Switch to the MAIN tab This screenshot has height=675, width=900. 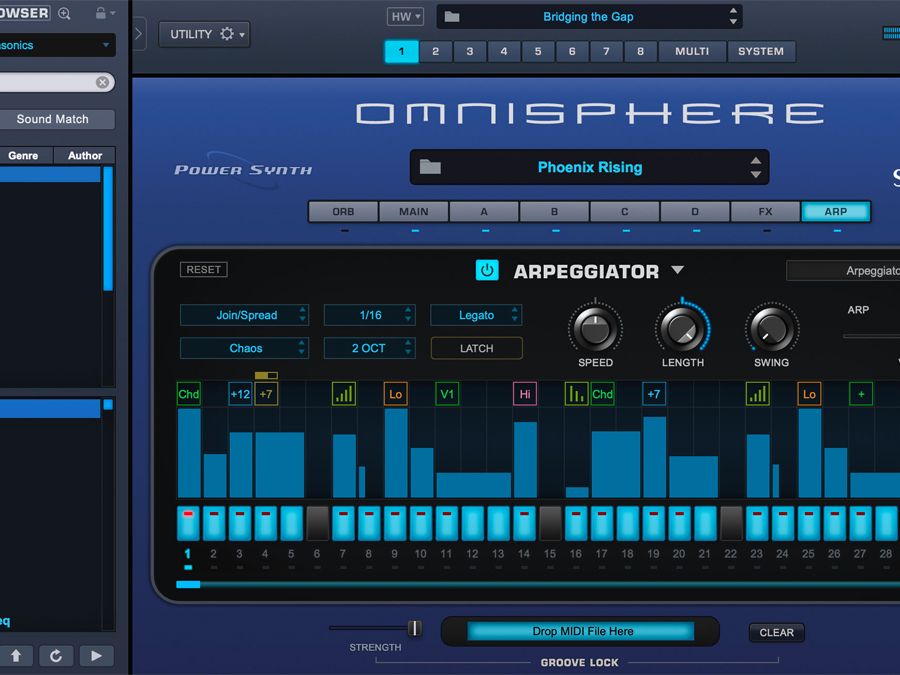click(414, 211)
